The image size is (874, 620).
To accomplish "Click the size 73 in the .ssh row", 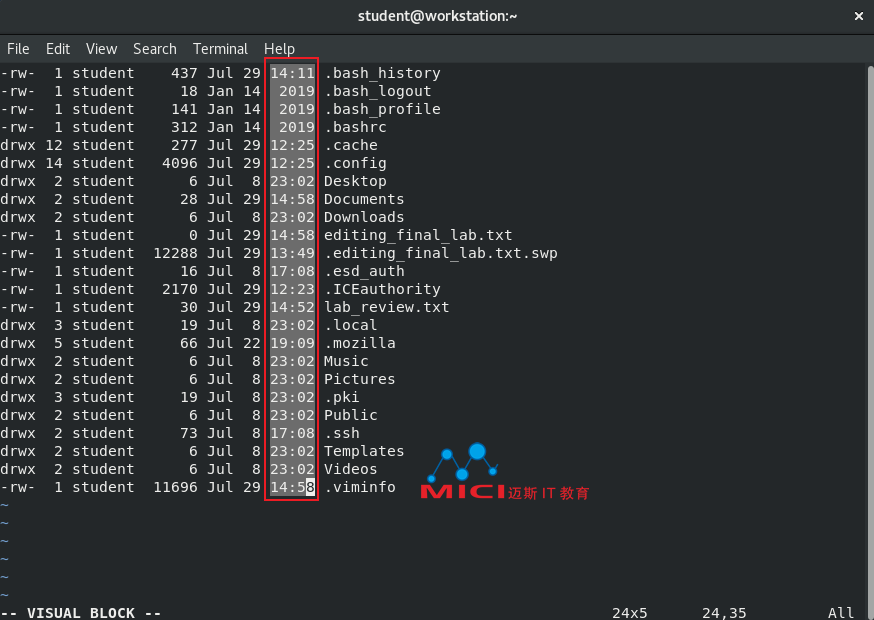I will (x=188, y=433).
